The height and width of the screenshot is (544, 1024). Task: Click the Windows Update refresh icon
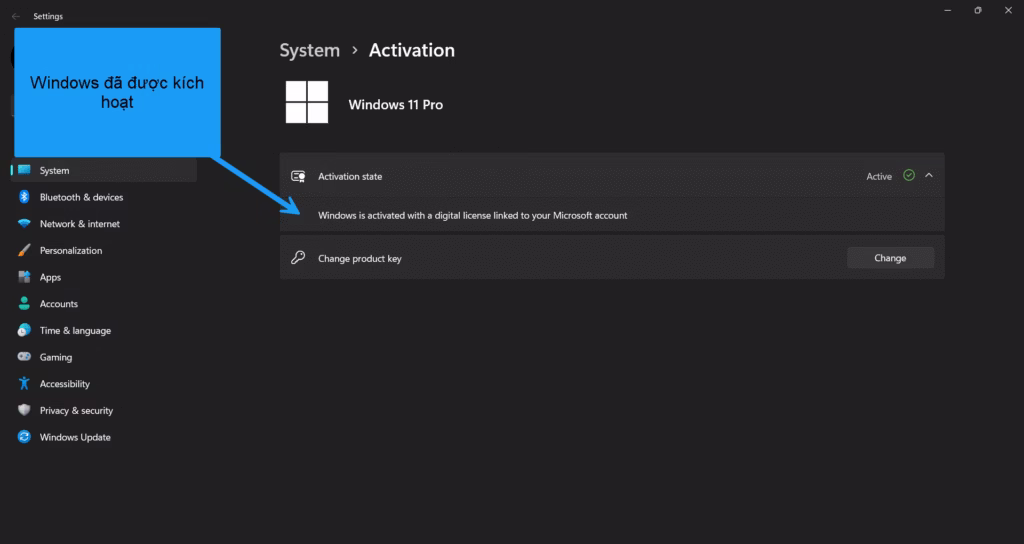(x=24, y=437)
